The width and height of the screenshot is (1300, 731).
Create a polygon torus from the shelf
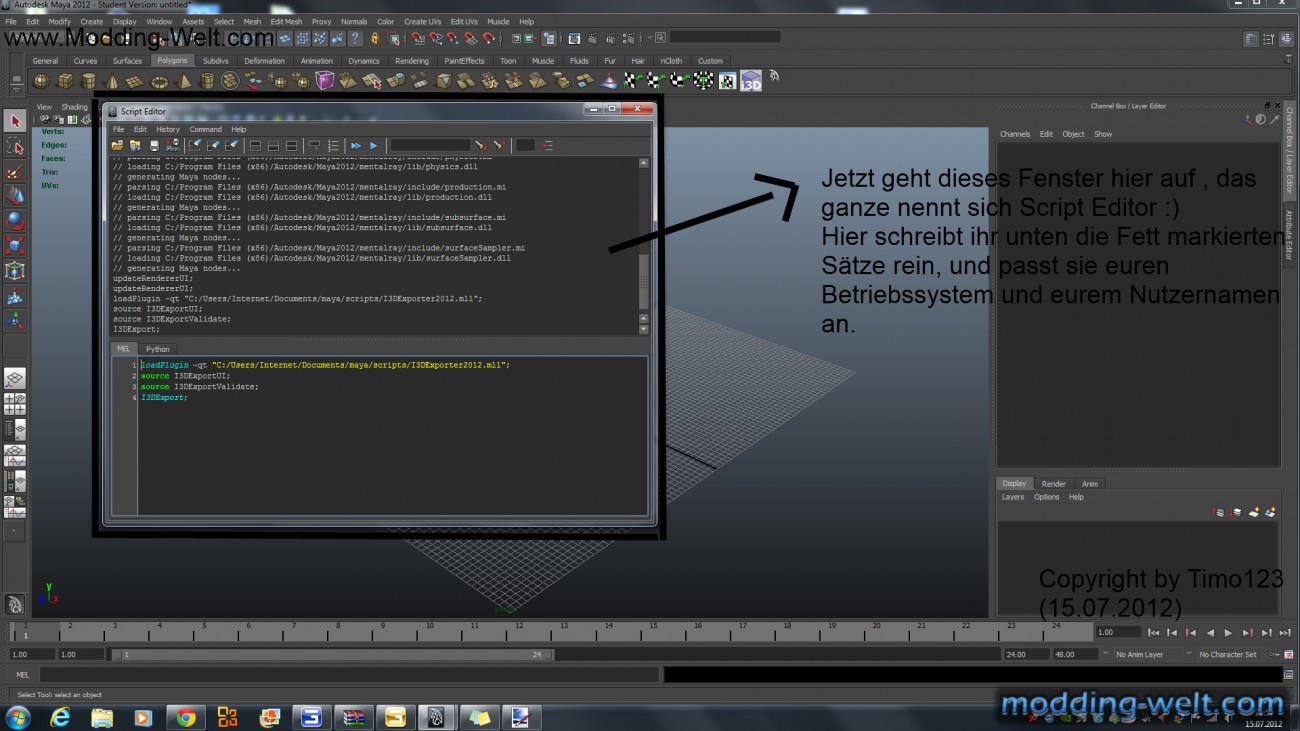[160, 81]
